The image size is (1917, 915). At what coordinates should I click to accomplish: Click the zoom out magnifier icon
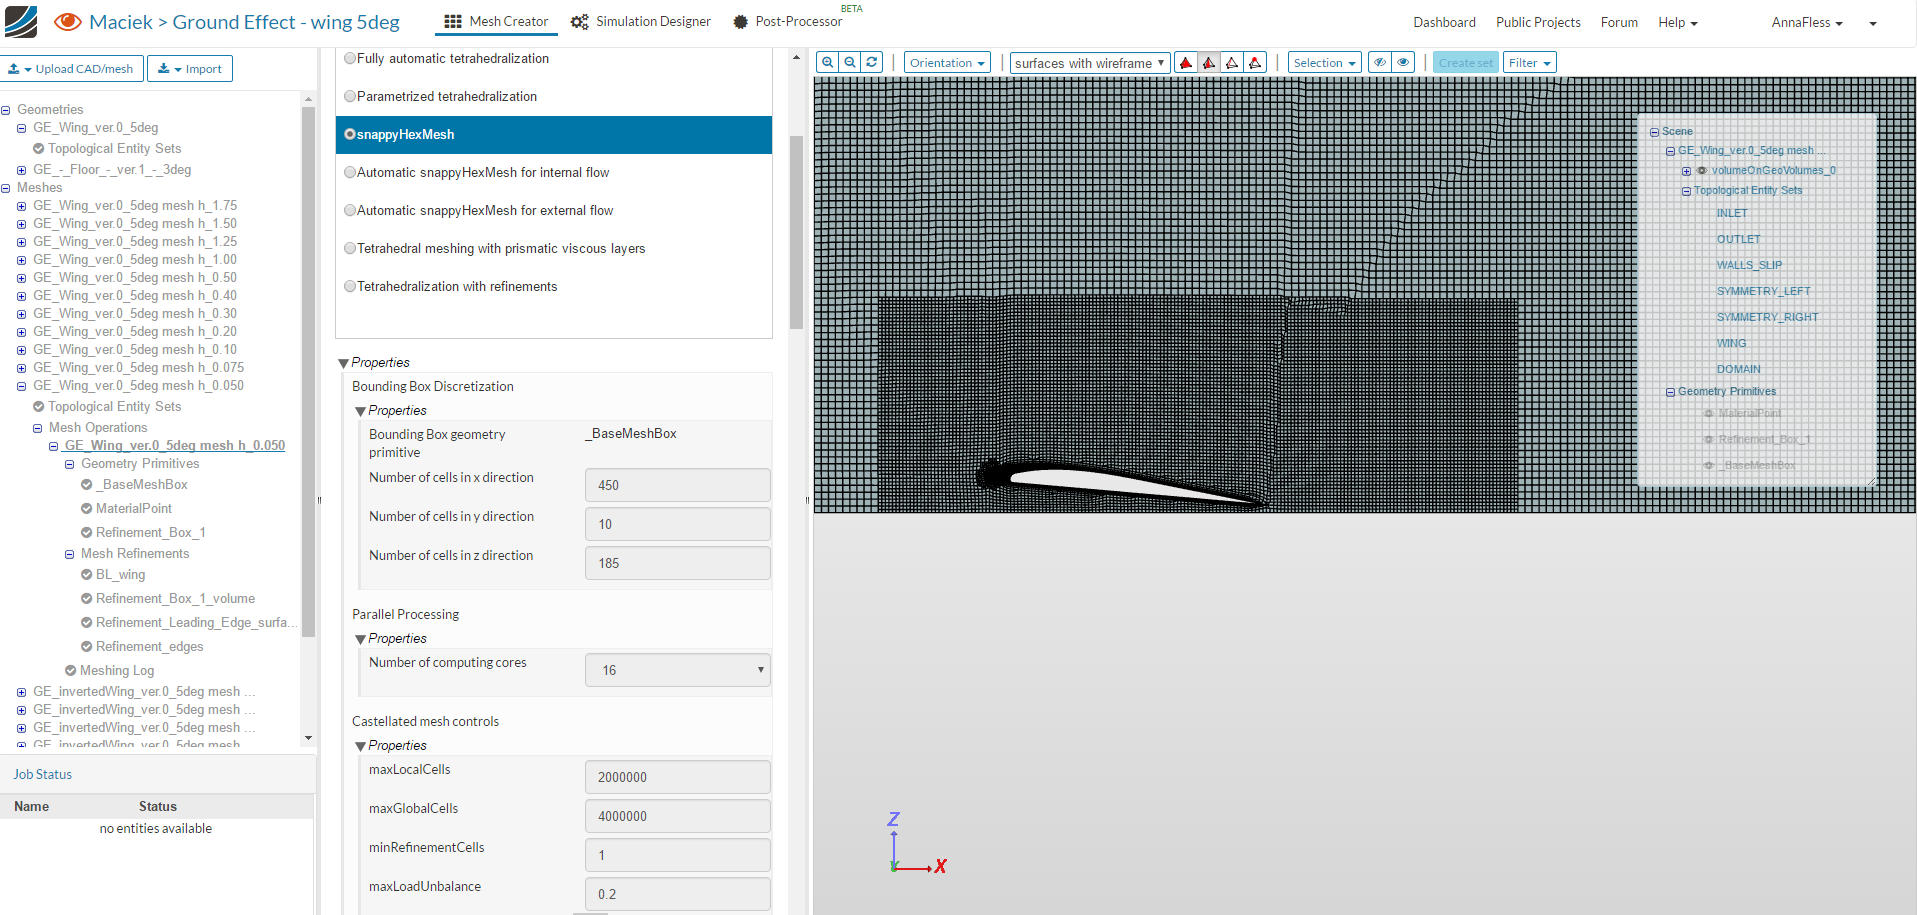tap(850, 63)
